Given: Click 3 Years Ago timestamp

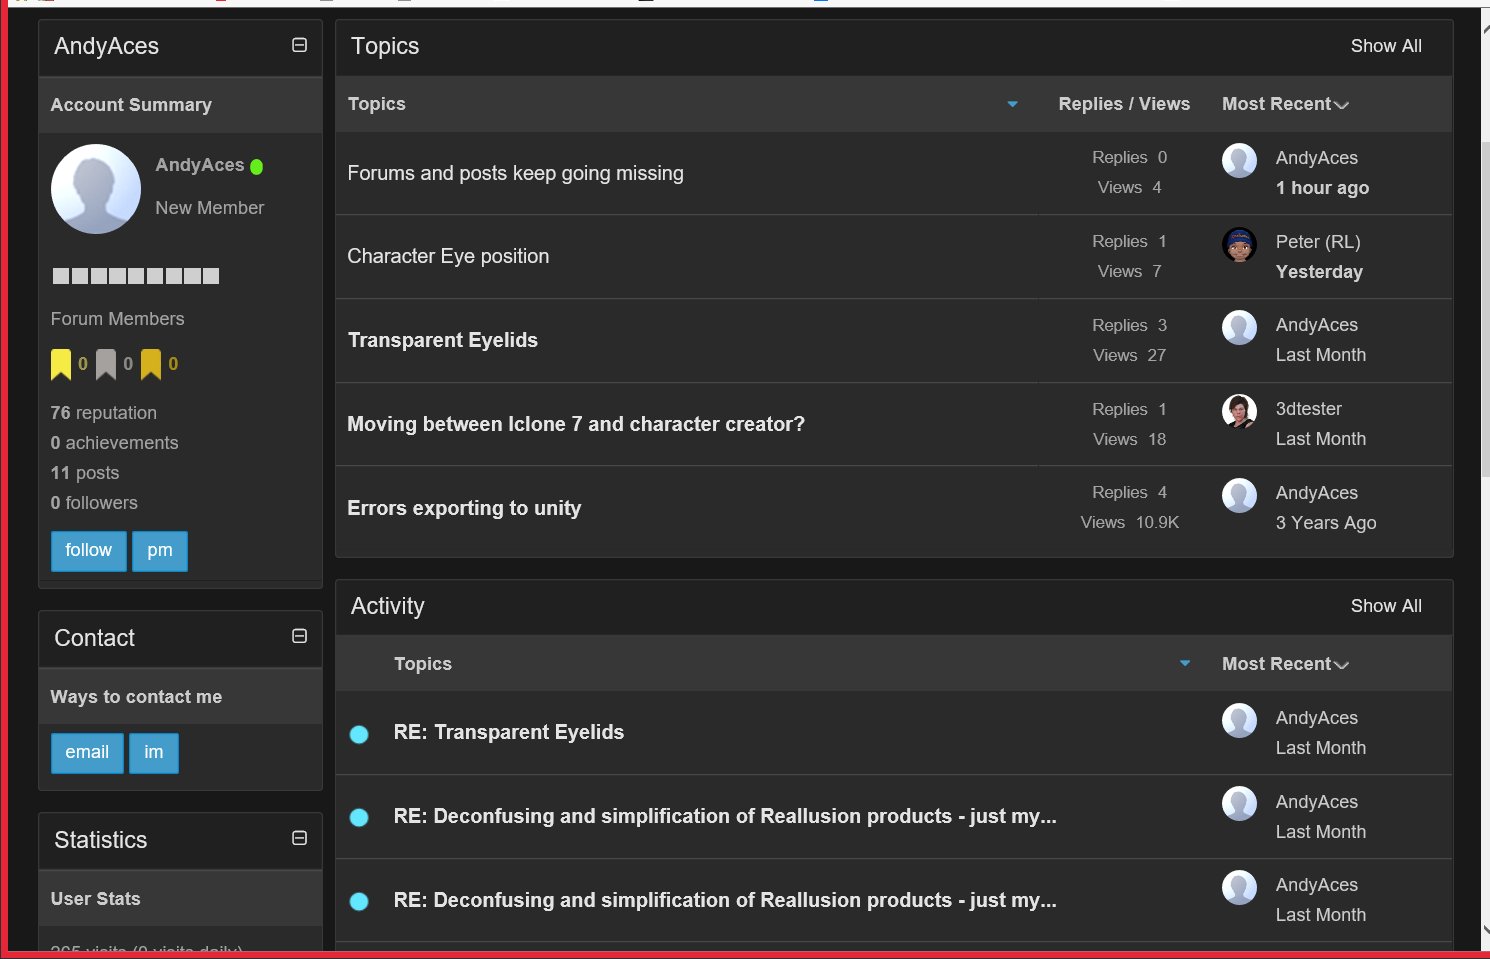Looking at the screenshot, I should tap(1326, 523).
